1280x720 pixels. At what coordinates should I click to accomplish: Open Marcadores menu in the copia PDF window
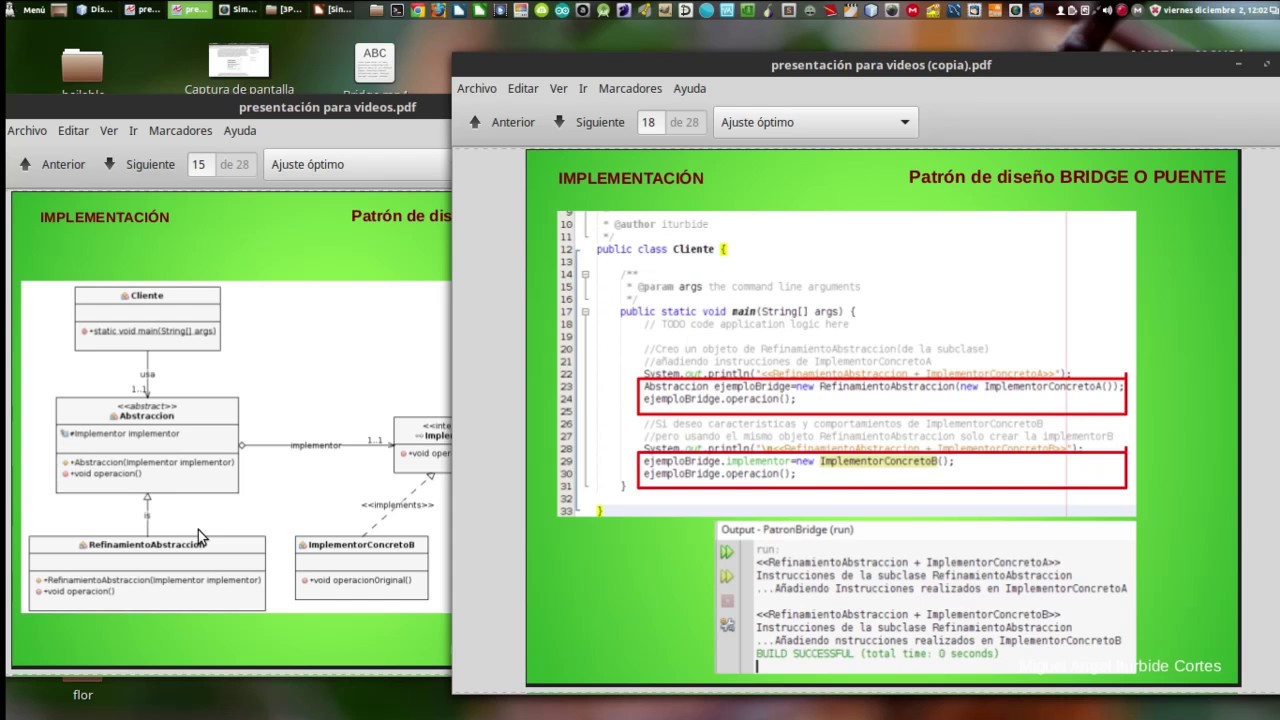631,88
